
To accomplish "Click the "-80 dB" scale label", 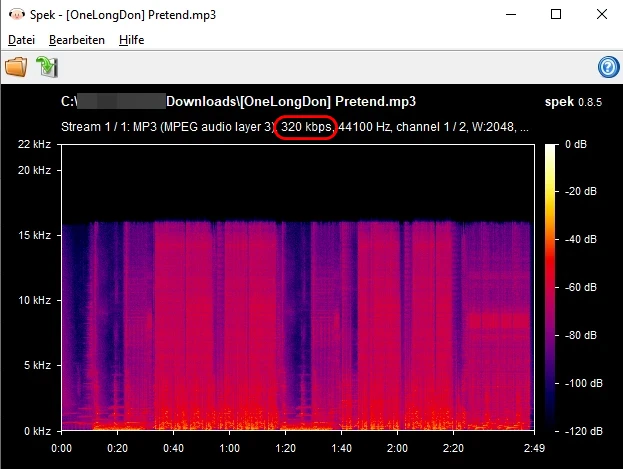I will 580,335.
